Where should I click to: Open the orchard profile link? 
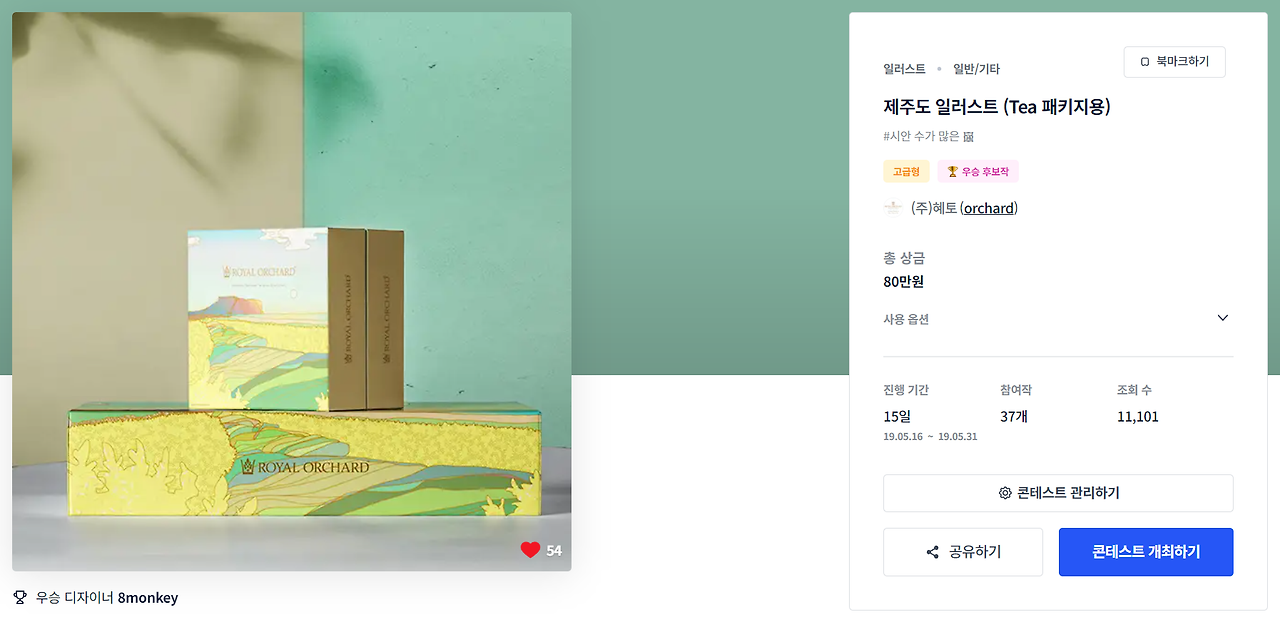click(x=988, y=208)
